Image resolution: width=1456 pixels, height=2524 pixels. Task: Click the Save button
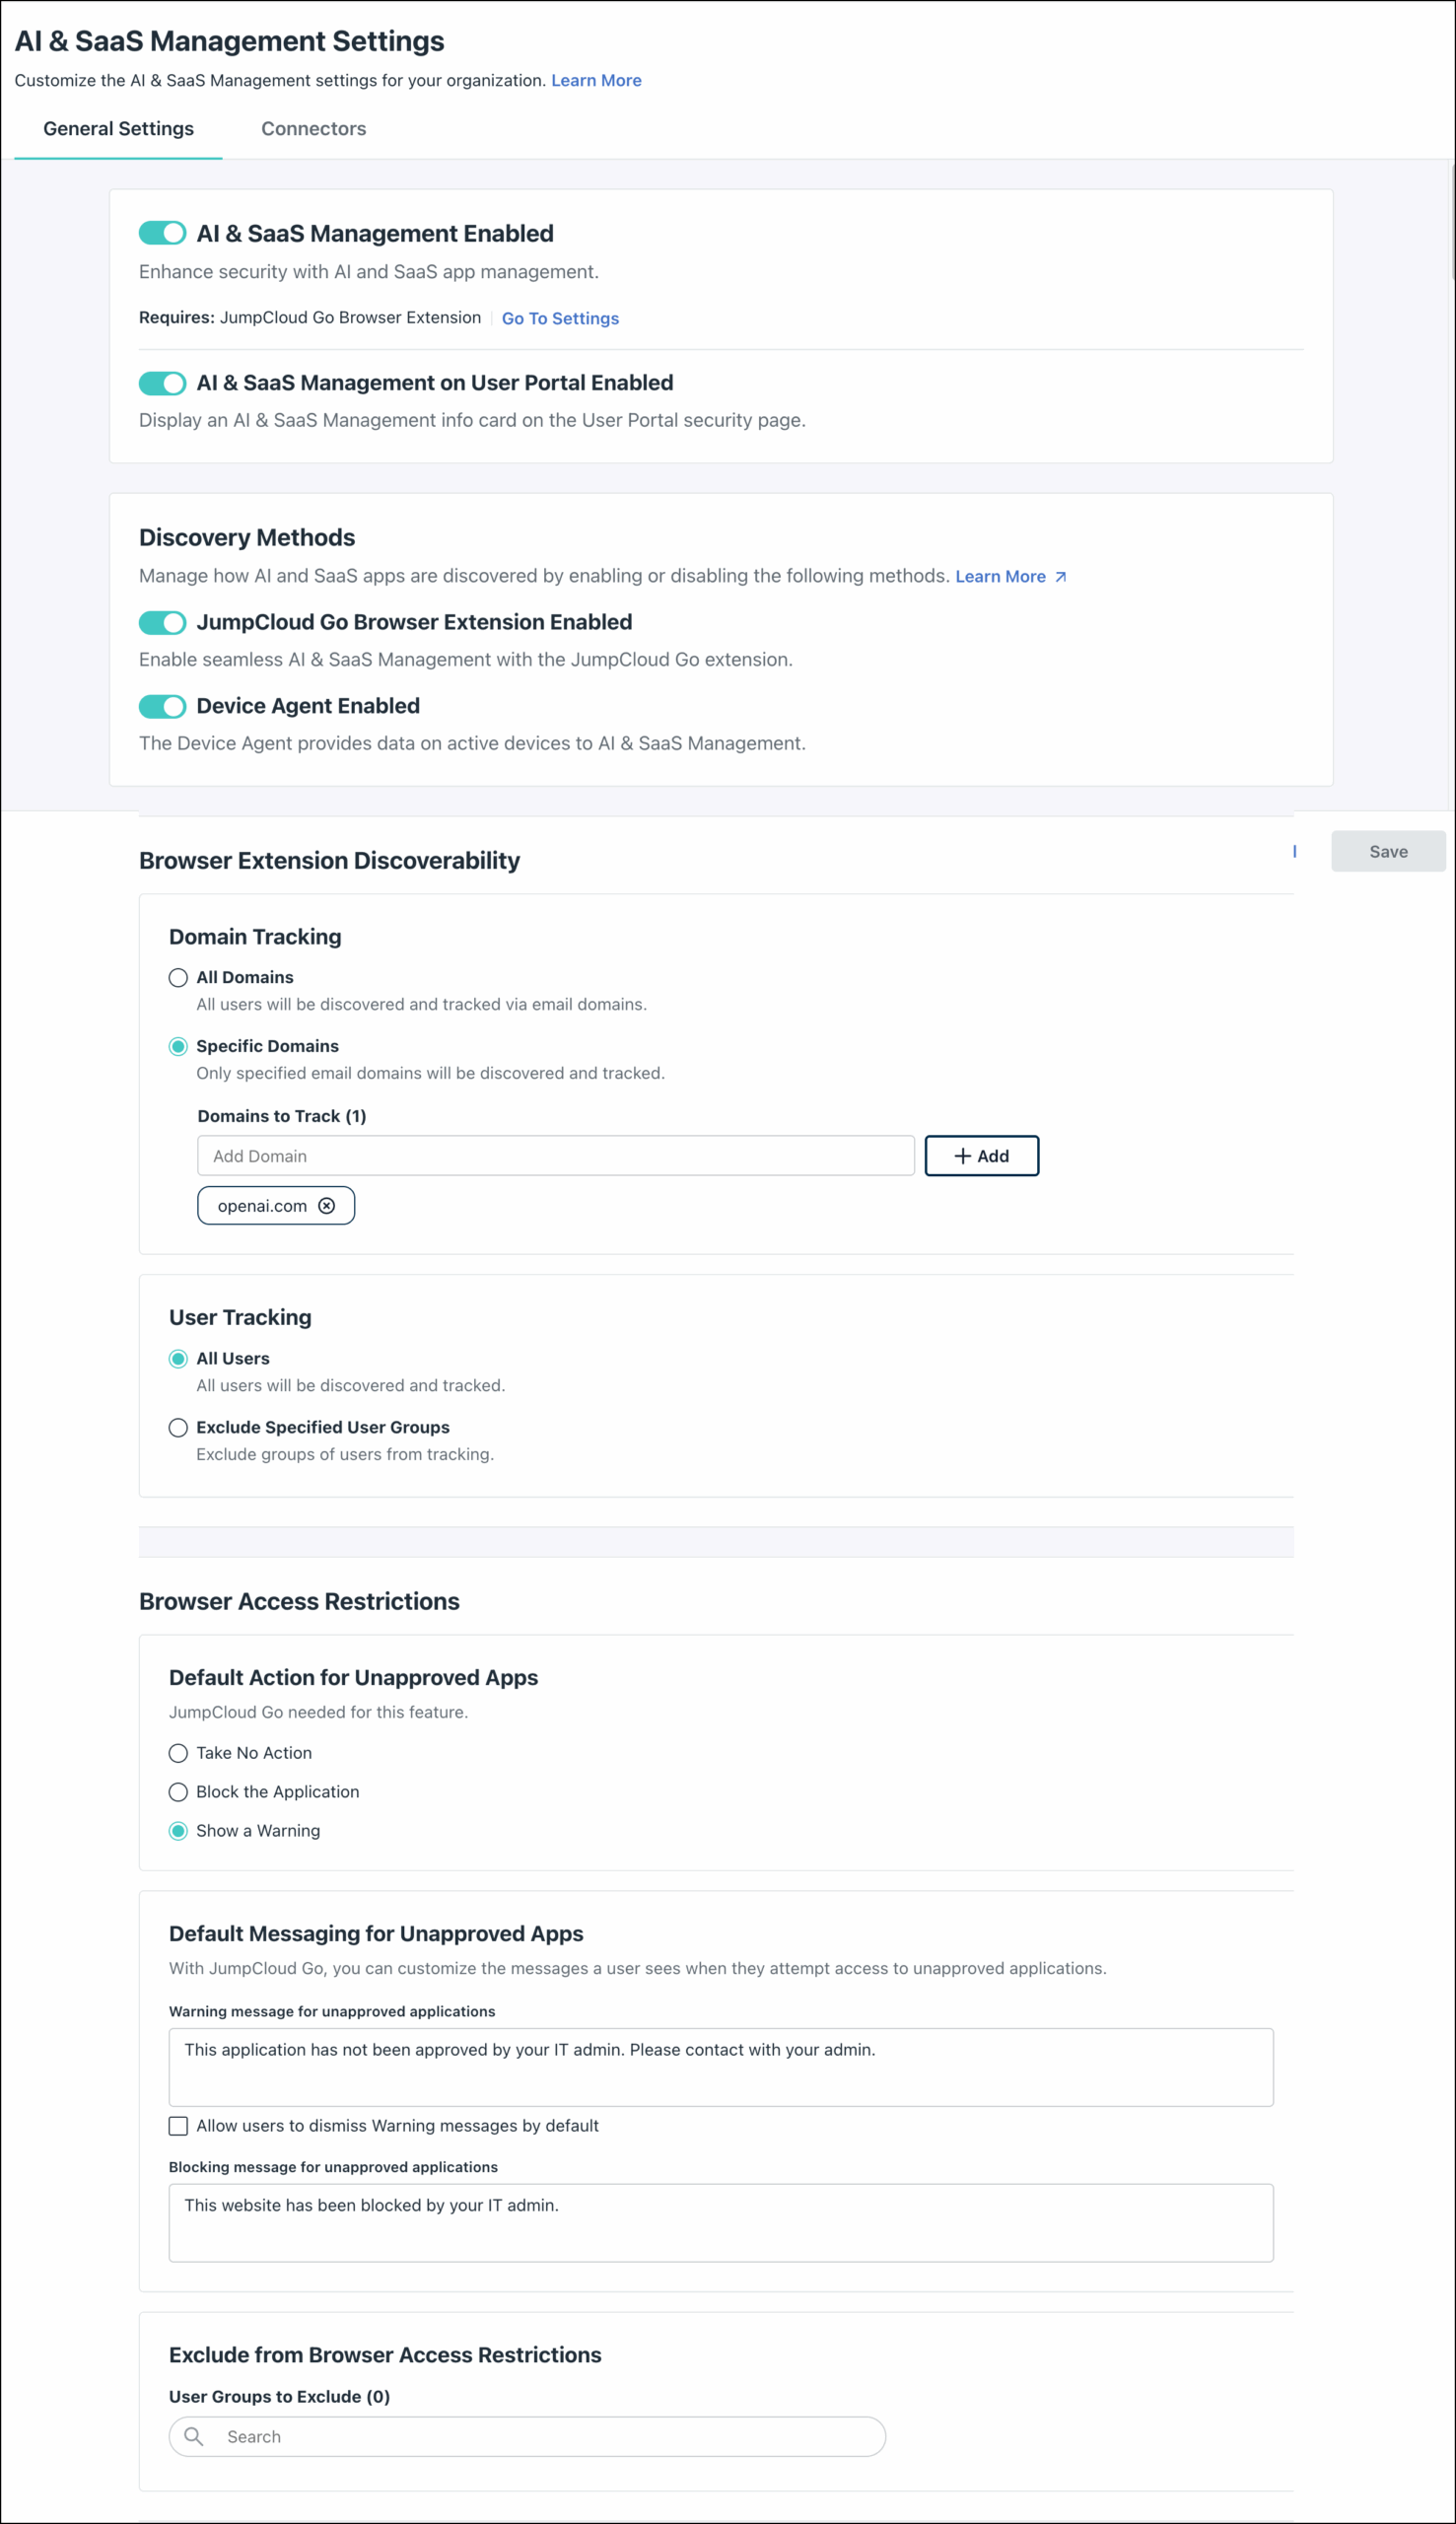[1388, 851]
